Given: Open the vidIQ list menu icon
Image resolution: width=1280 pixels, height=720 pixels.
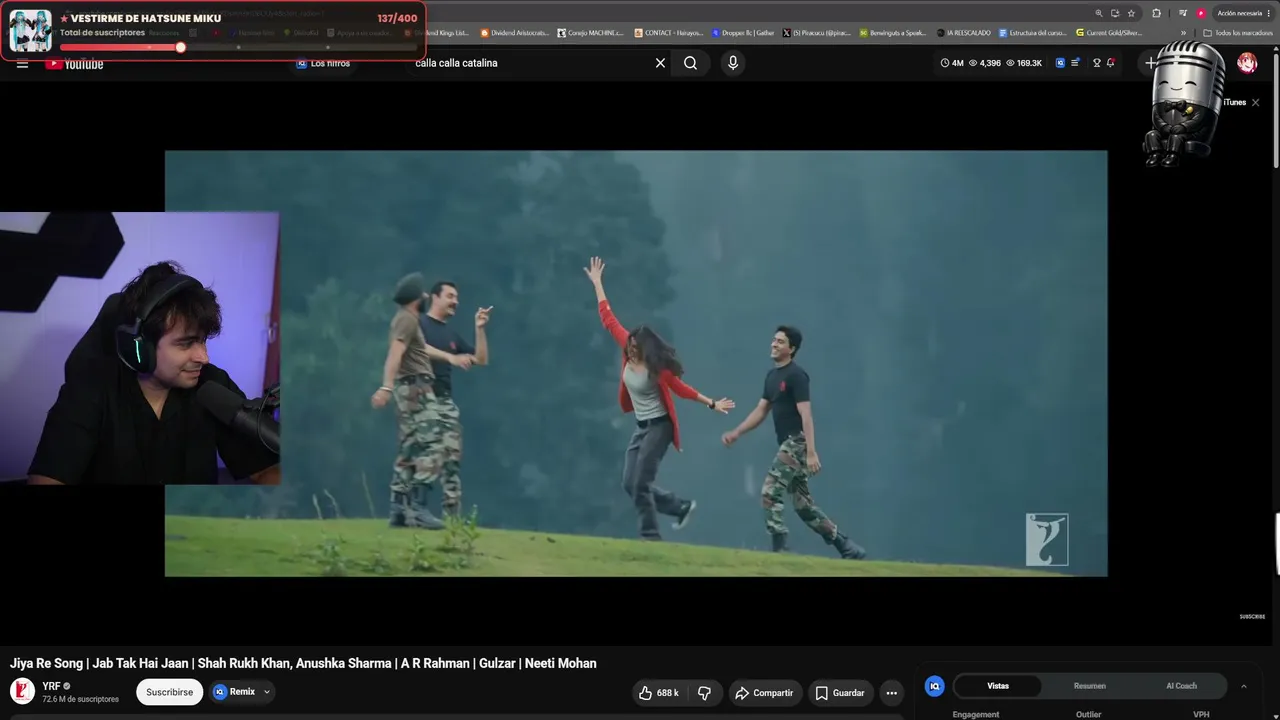Looking at the screenshot, I should pos(1075,63).
